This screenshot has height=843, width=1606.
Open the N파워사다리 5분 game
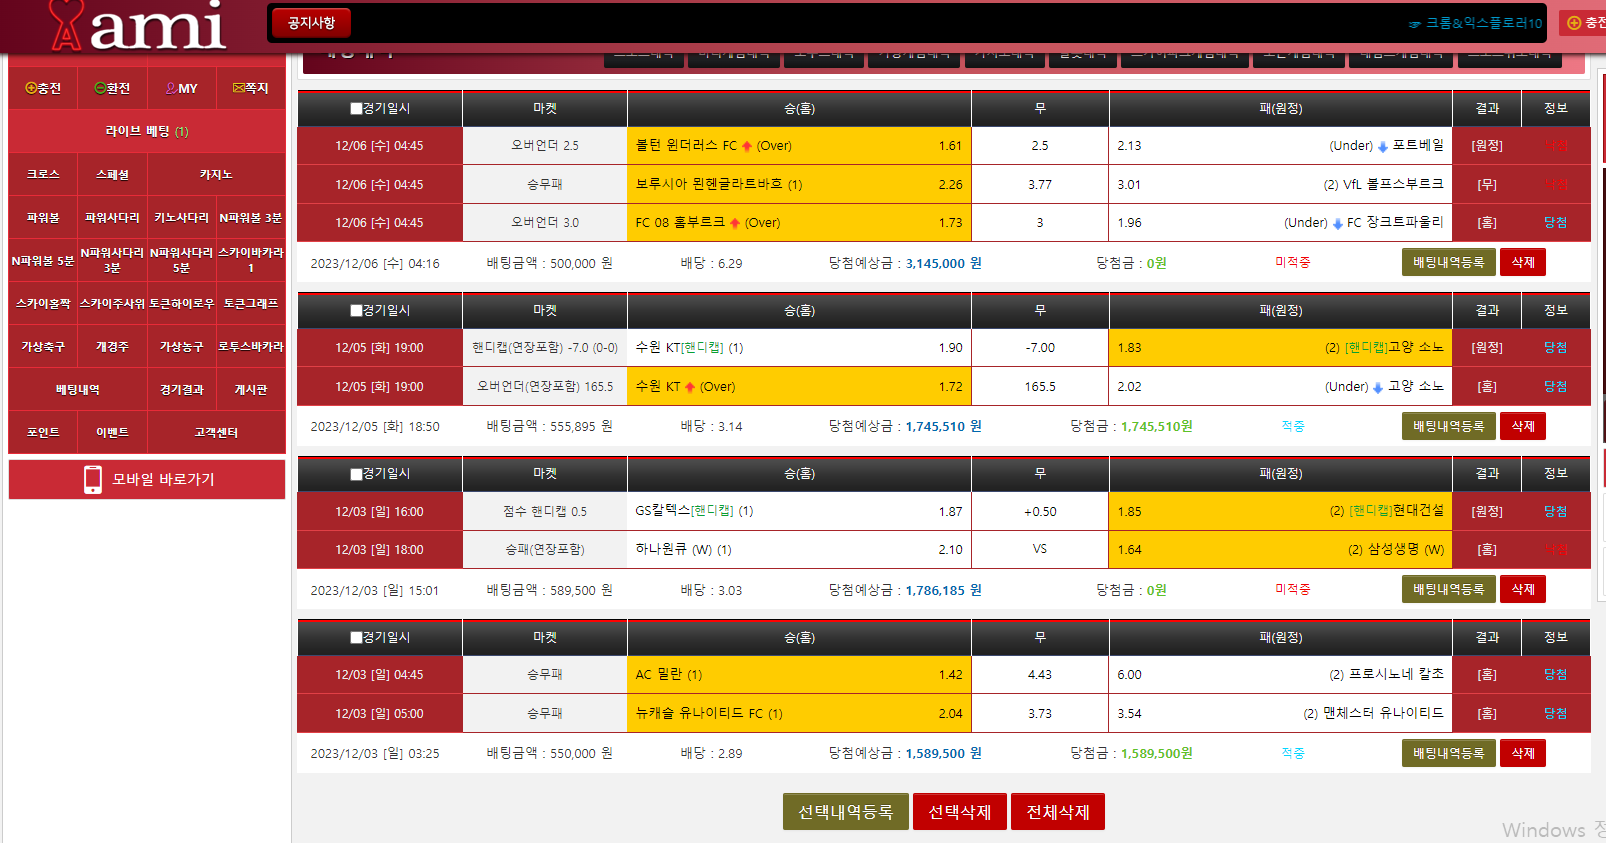coord(181,260)
